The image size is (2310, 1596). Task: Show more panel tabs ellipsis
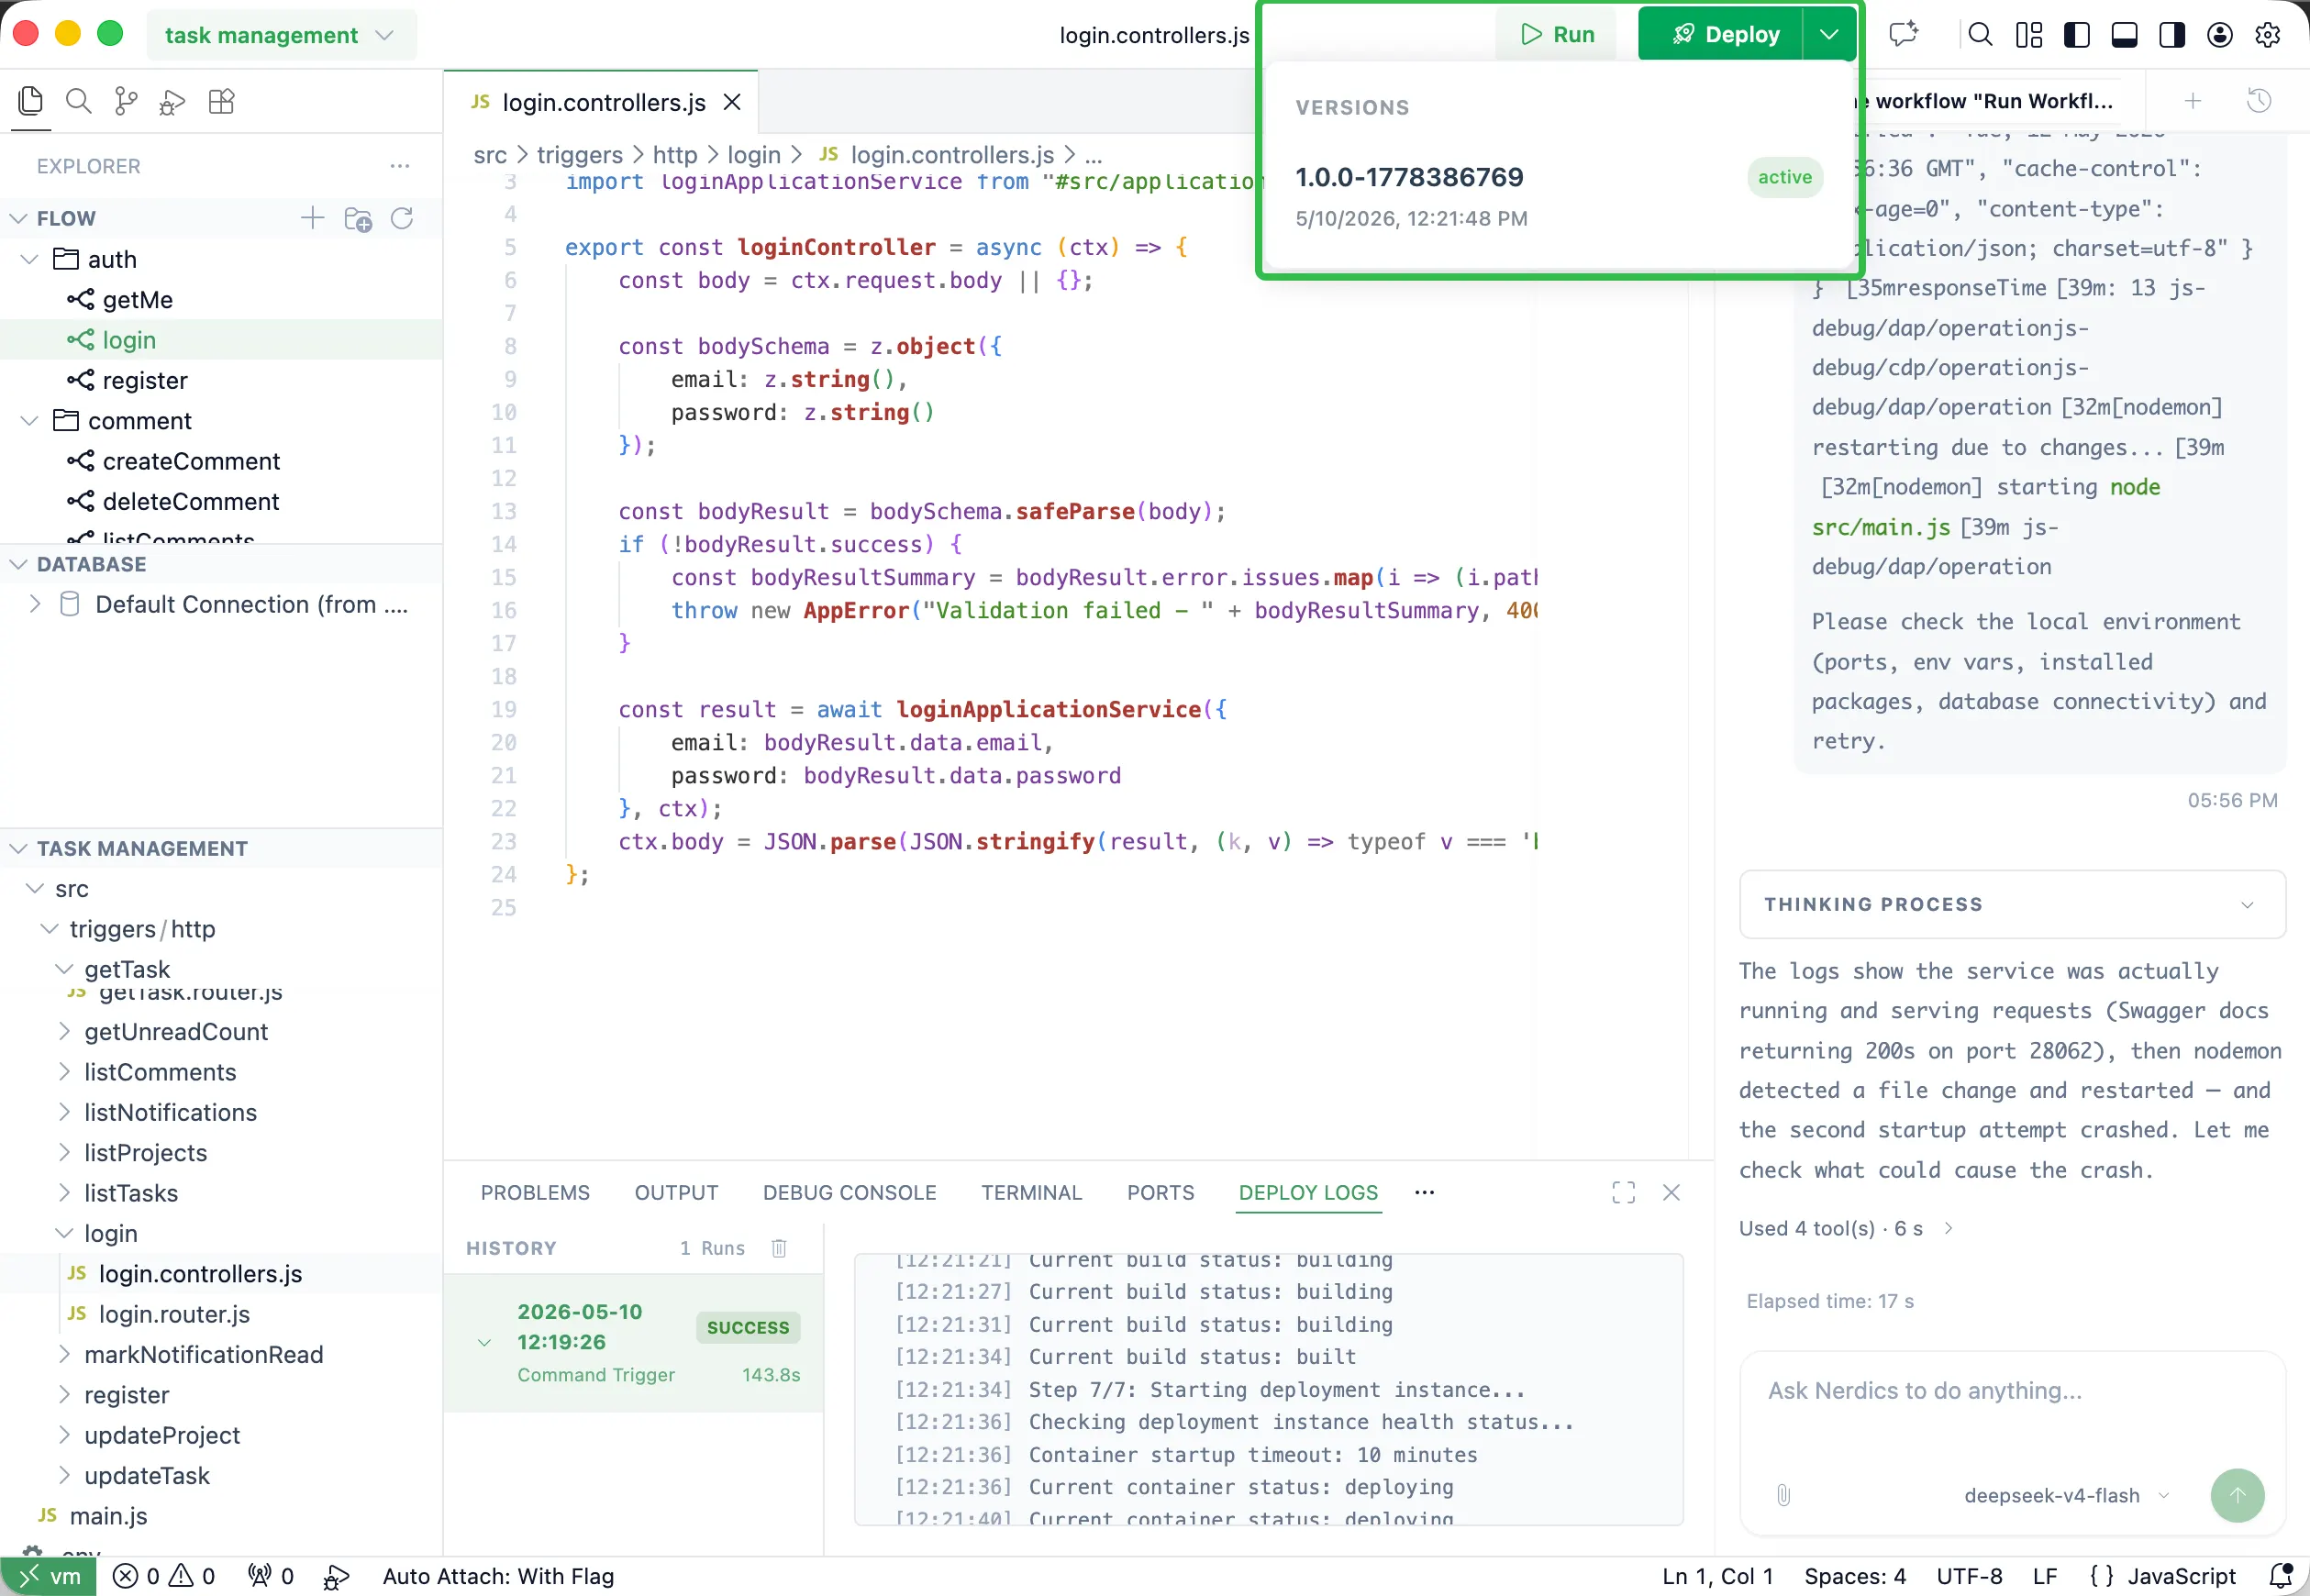(1424, 1192)
